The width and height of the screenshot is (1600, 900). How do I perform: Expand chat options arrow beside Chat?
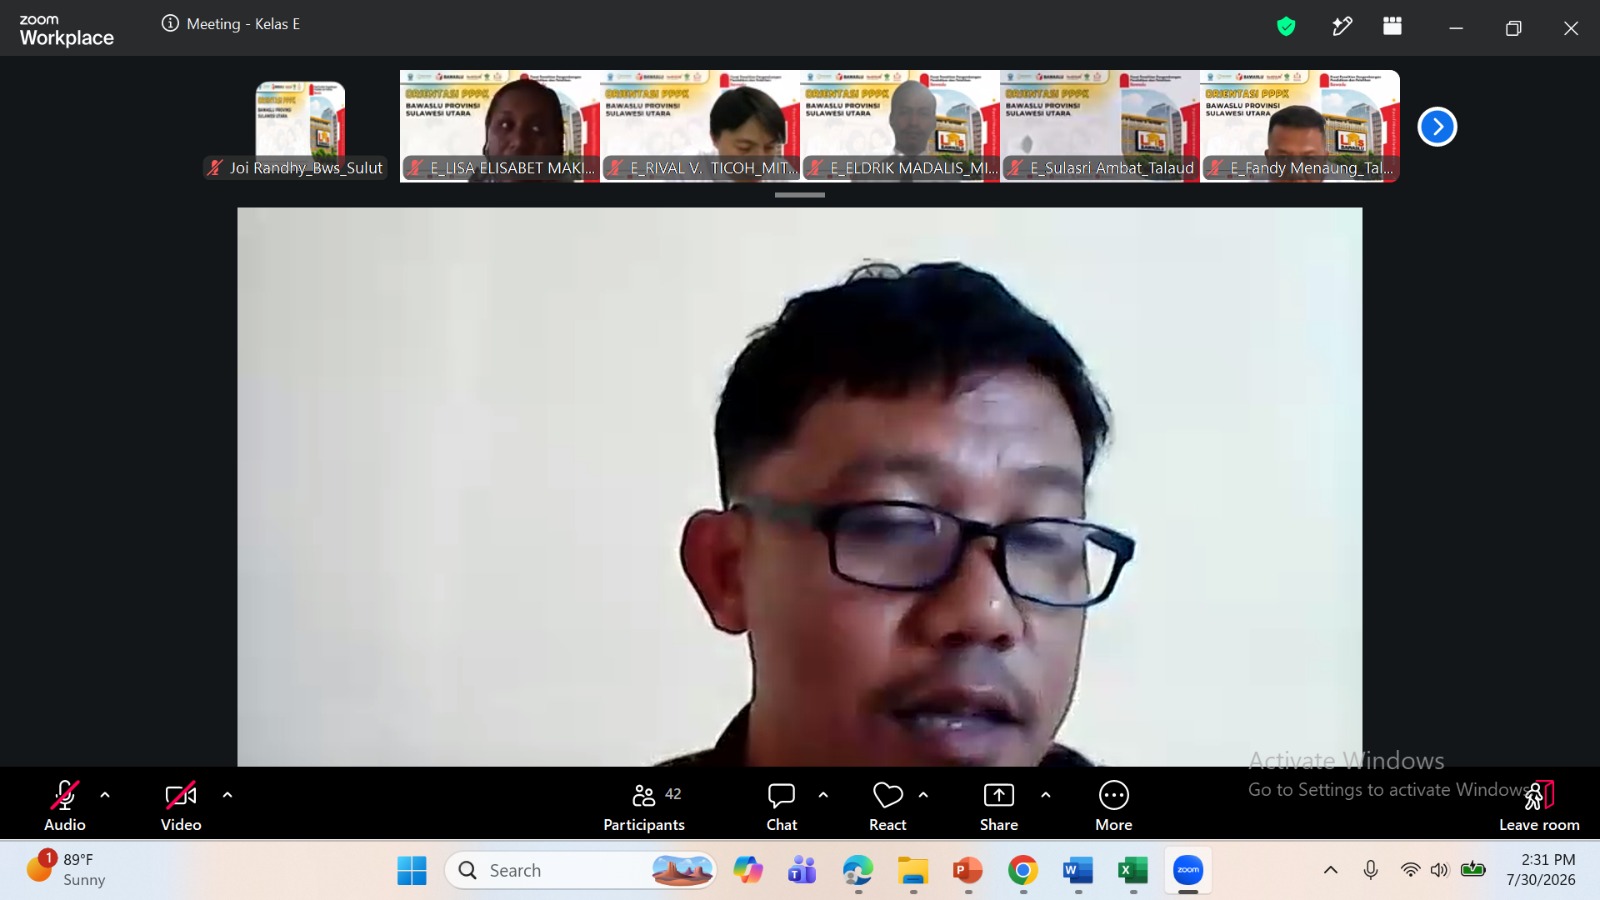pos(823,795)
